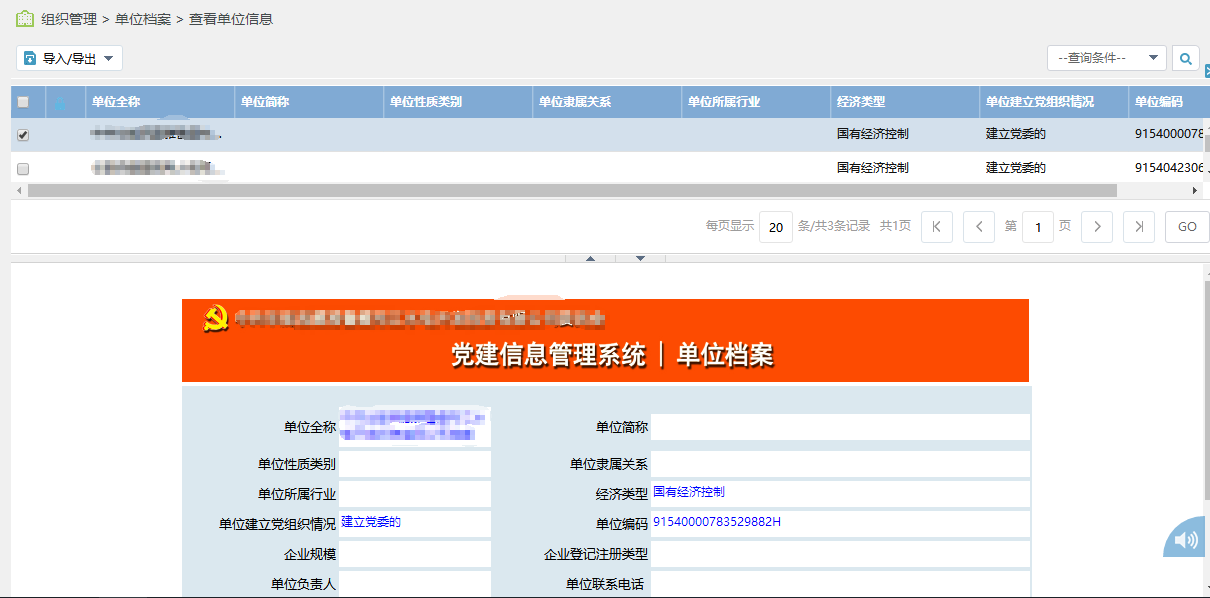Sort by 经济类型 column header
This screenshot has width=1210, height=598.
pyautogui.click(x=860, y=102)
